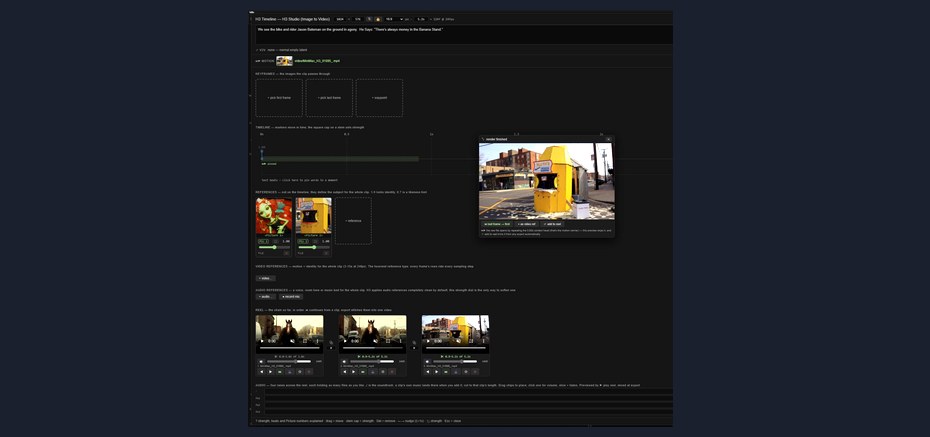
Task: Click 'text beats — click here to pin words'
Action: click(x=300, y=180)
